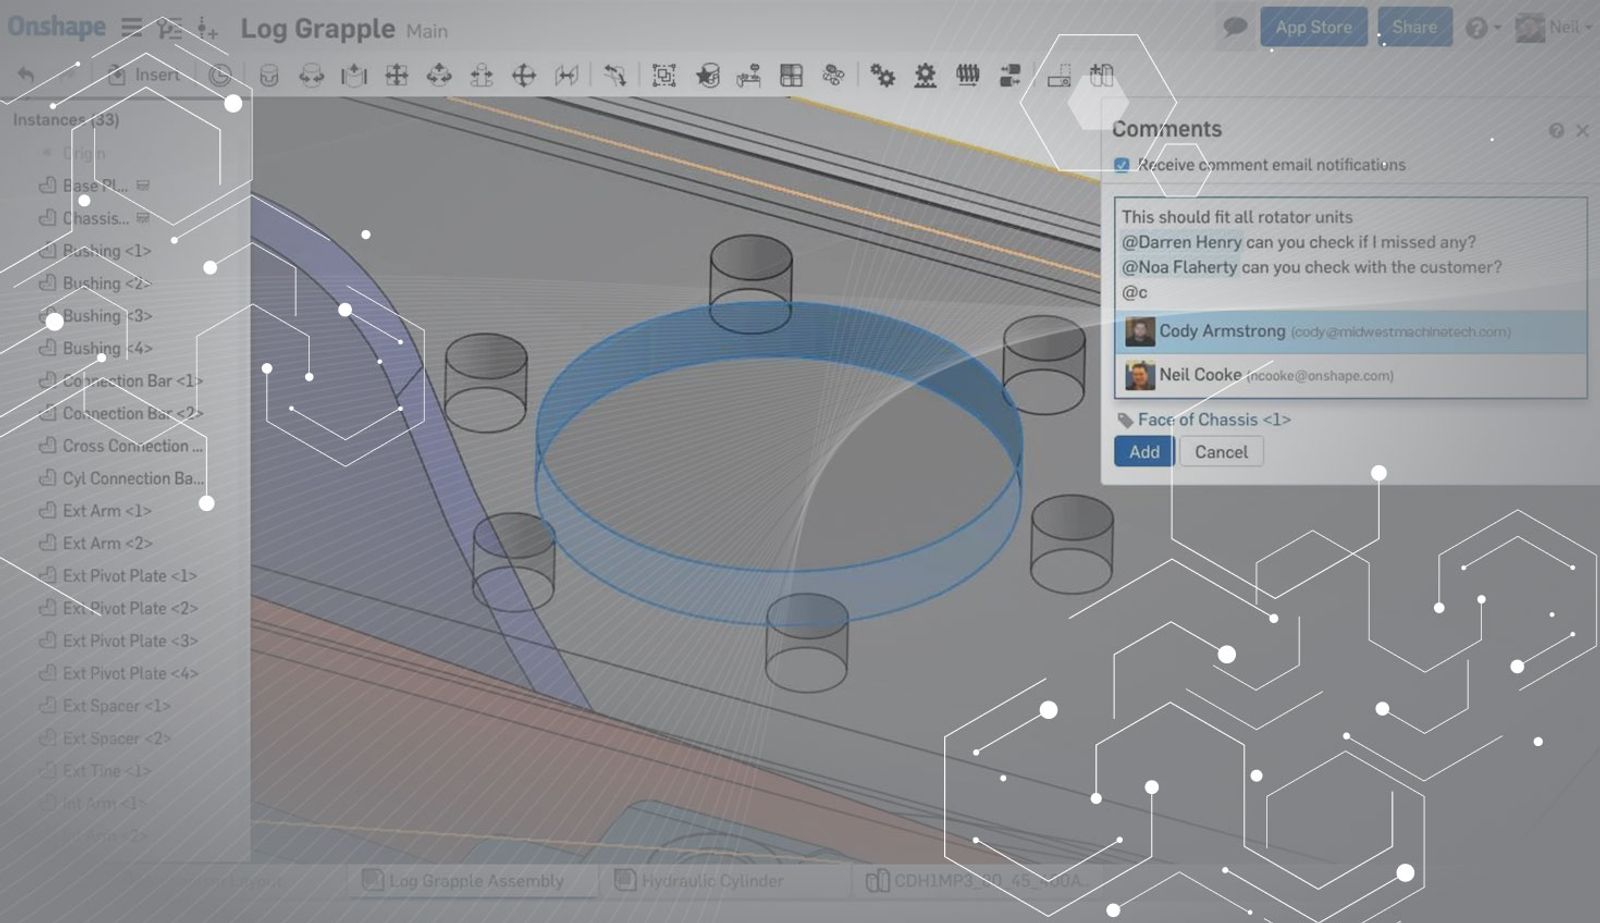
Task: Click the Rack and pinion relation icon
Action: click(925, 75)
